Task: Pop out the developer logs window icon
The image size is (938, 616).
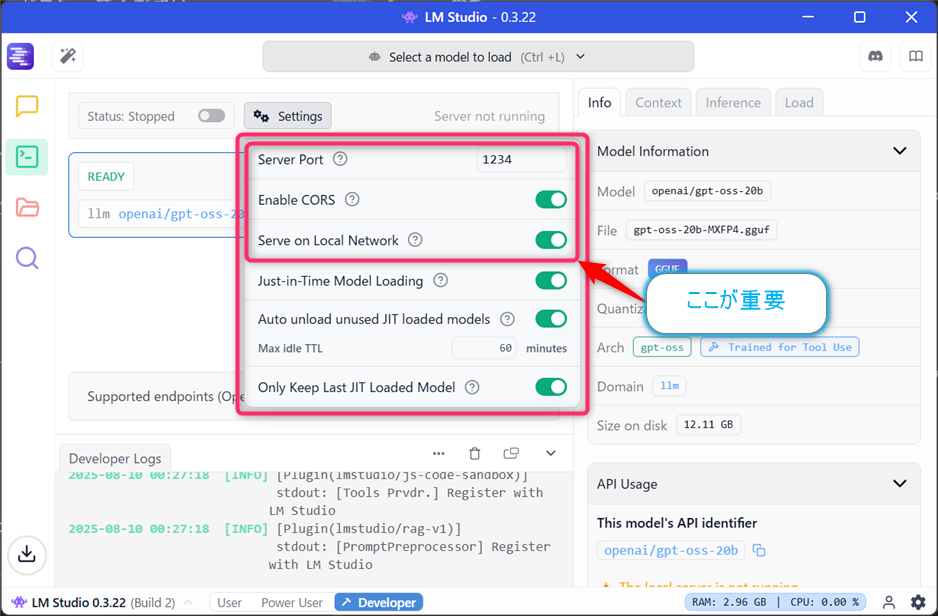Action: (511, 453)
